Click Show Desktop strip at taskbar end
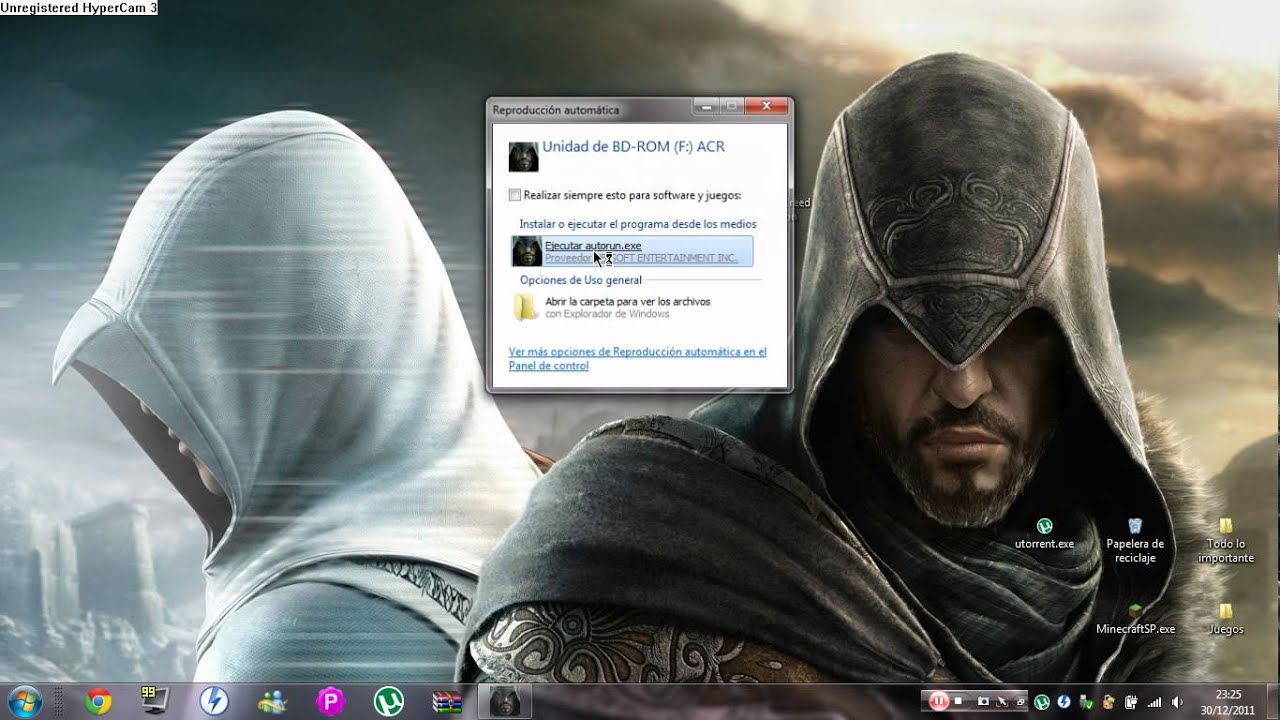This screenshot has width=1280, height=720. pos(1272,702)
